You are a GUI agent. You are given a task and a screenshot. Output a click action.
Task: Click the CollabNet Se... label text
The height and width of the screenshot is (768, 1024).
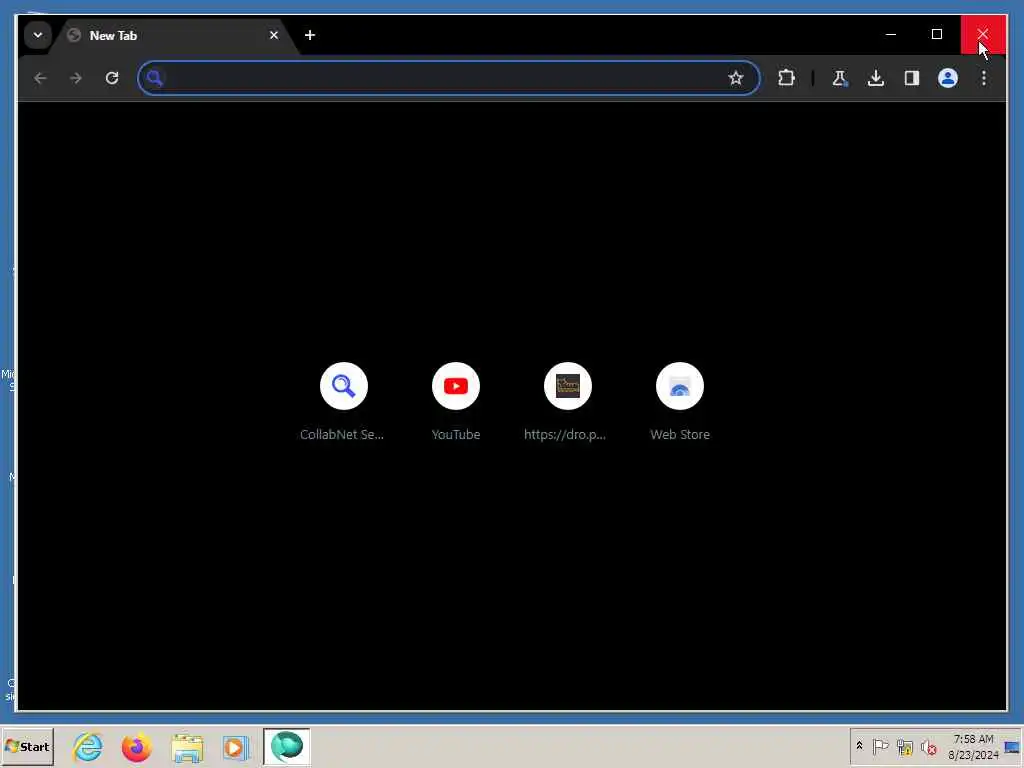pos(342,434)
